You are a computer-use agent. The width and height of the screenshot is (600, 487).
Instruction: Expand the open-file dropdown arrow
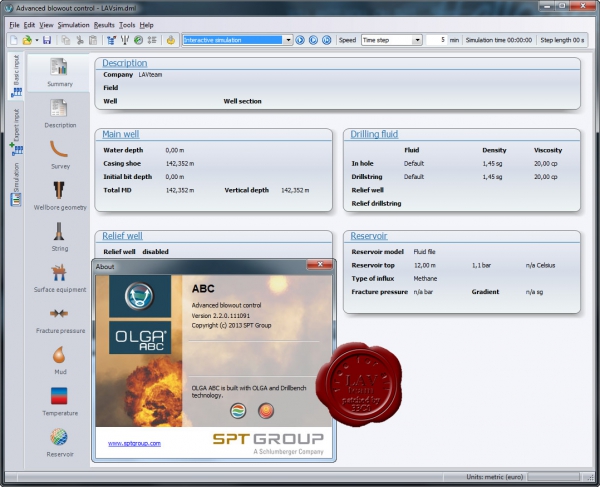click(x=37, y=40)
